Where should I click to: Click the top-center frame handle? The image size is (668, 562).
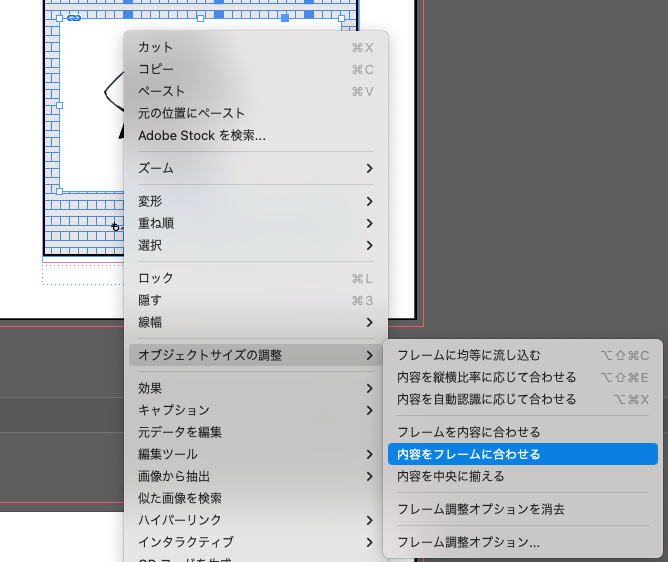(200, 18)
